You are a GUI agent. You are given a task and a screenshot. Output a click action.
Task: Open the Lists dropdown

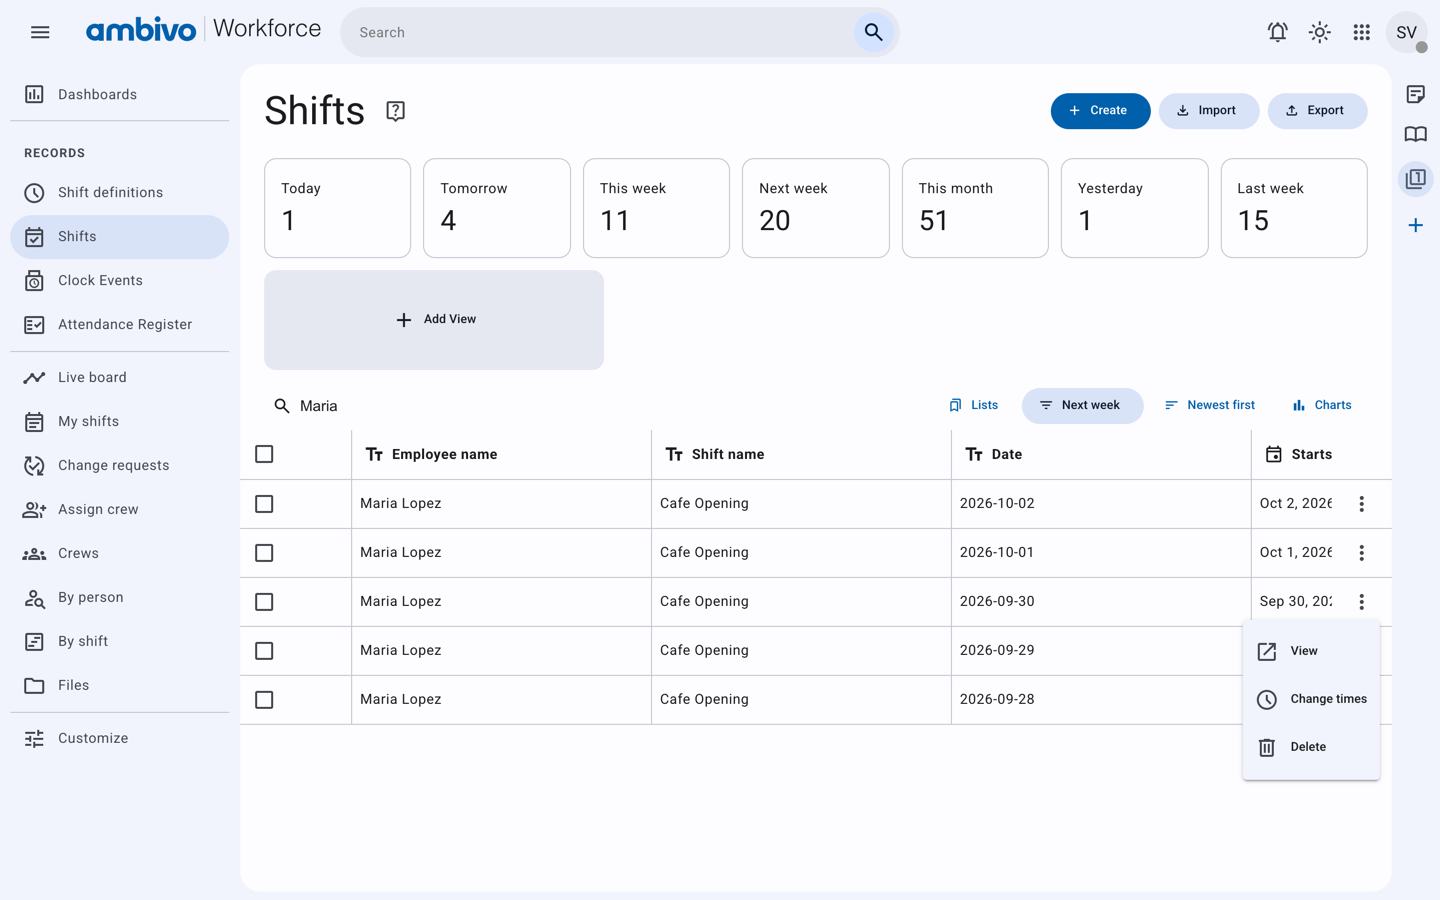click(x=973, y=405)
